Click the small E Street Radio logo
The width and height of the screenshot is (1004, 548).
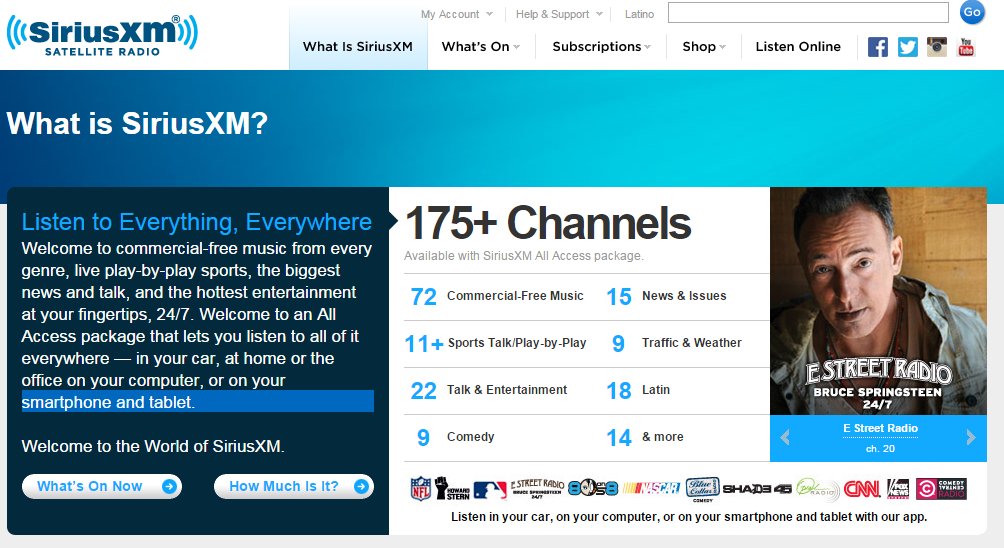(537, 488)
